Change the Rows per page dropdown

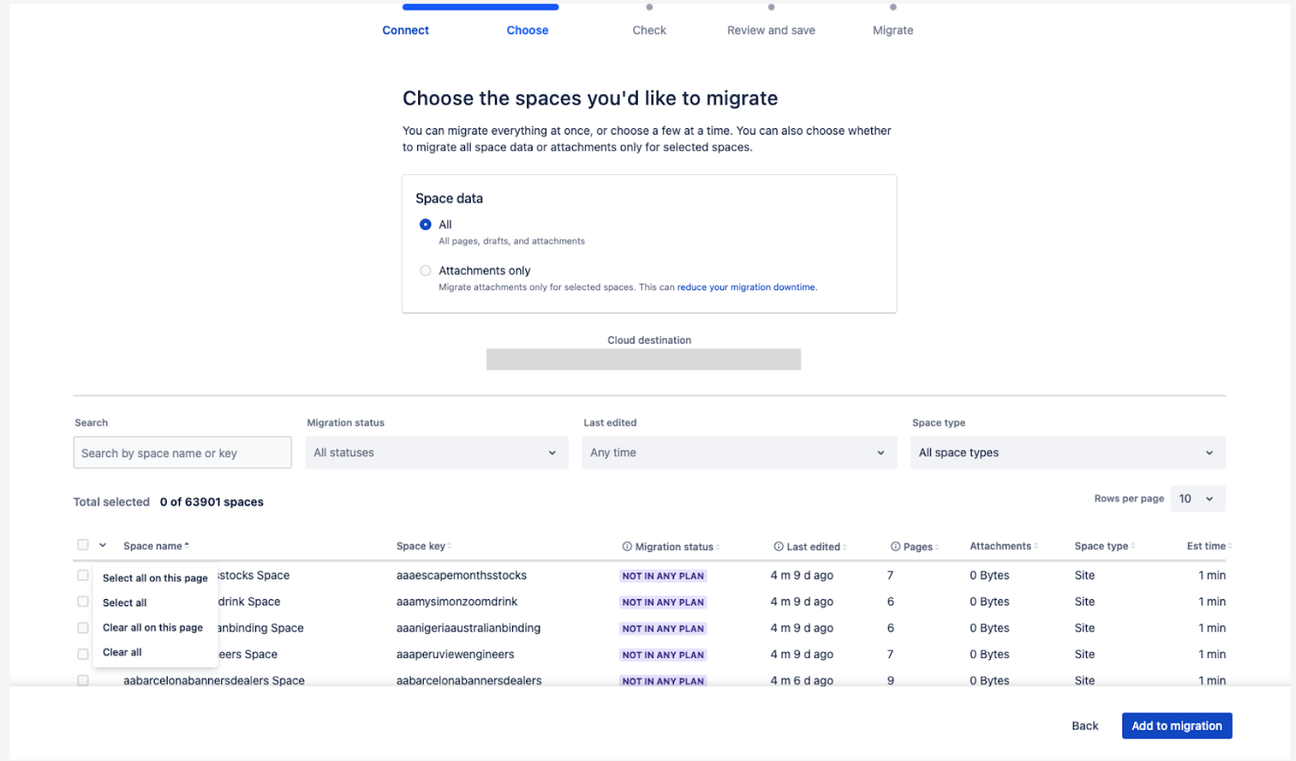point(1197,498)
